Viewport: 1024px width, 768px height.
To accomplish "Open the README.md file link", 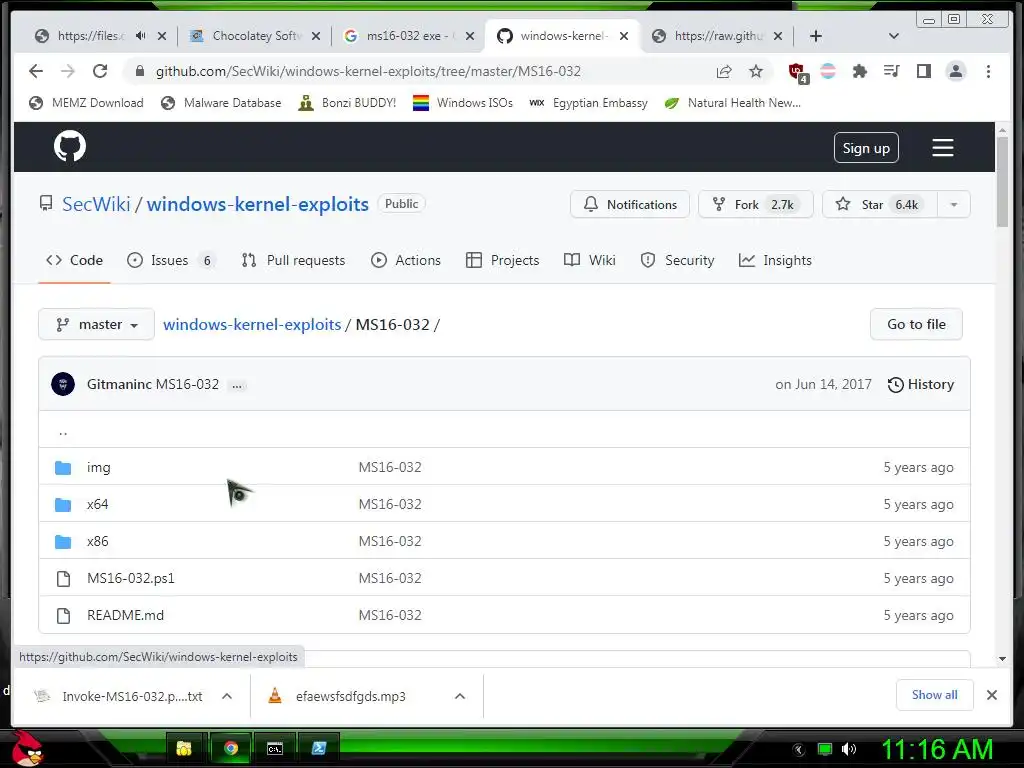I will tap(125, 615).
